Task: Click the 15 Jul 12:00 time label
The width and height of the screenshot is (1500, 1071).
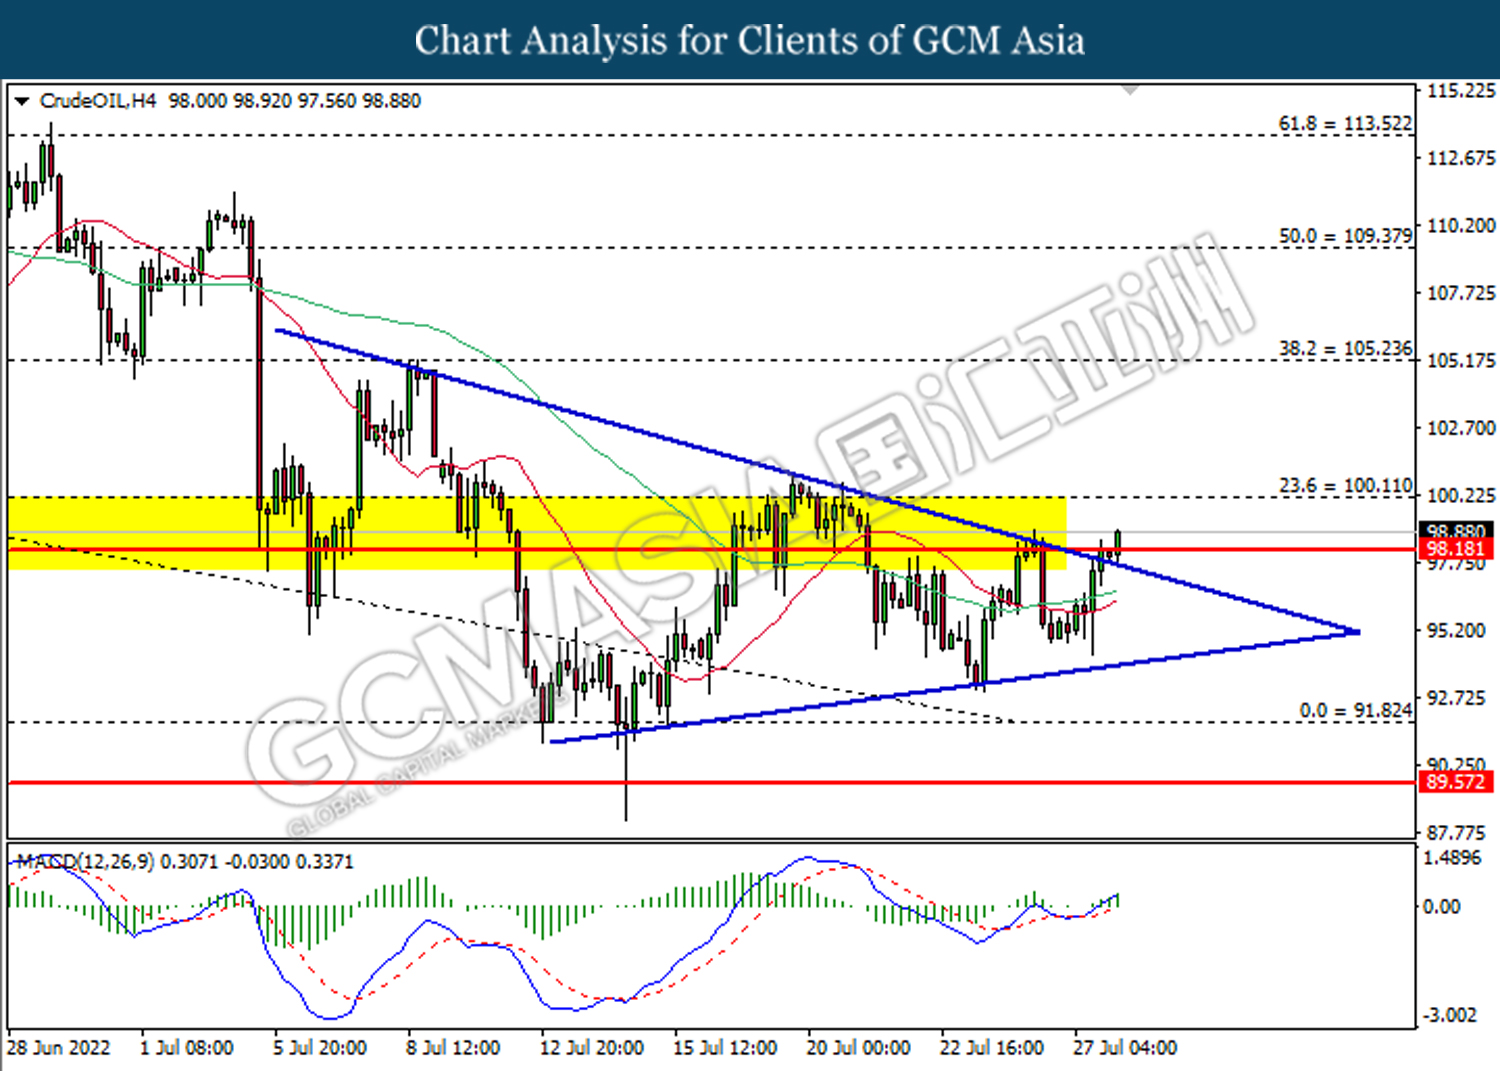Action: pyautogui.click(x=724, y=1048)
